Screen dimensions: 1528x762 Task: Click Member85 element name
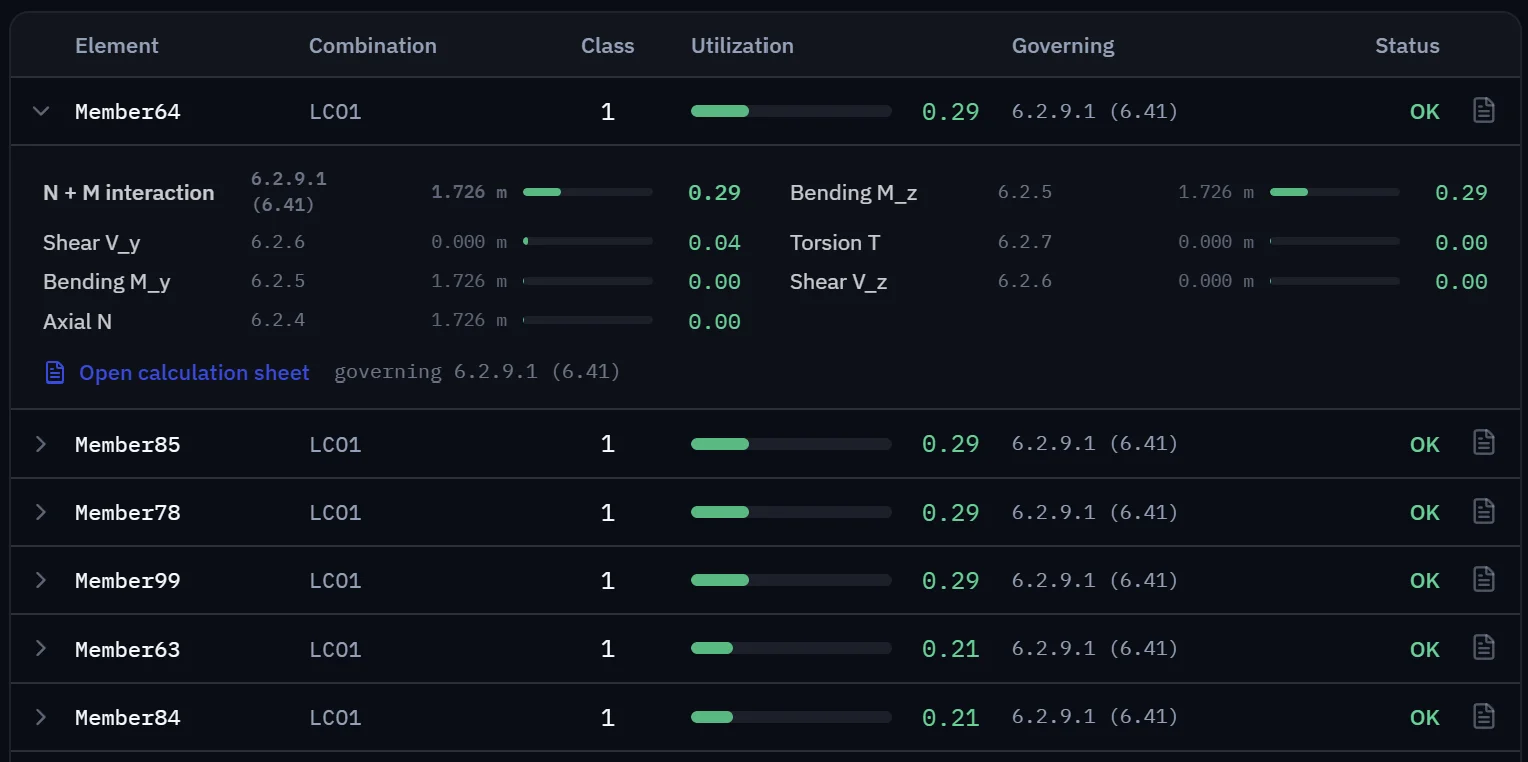pyautogui.click(x=128, y=444)
